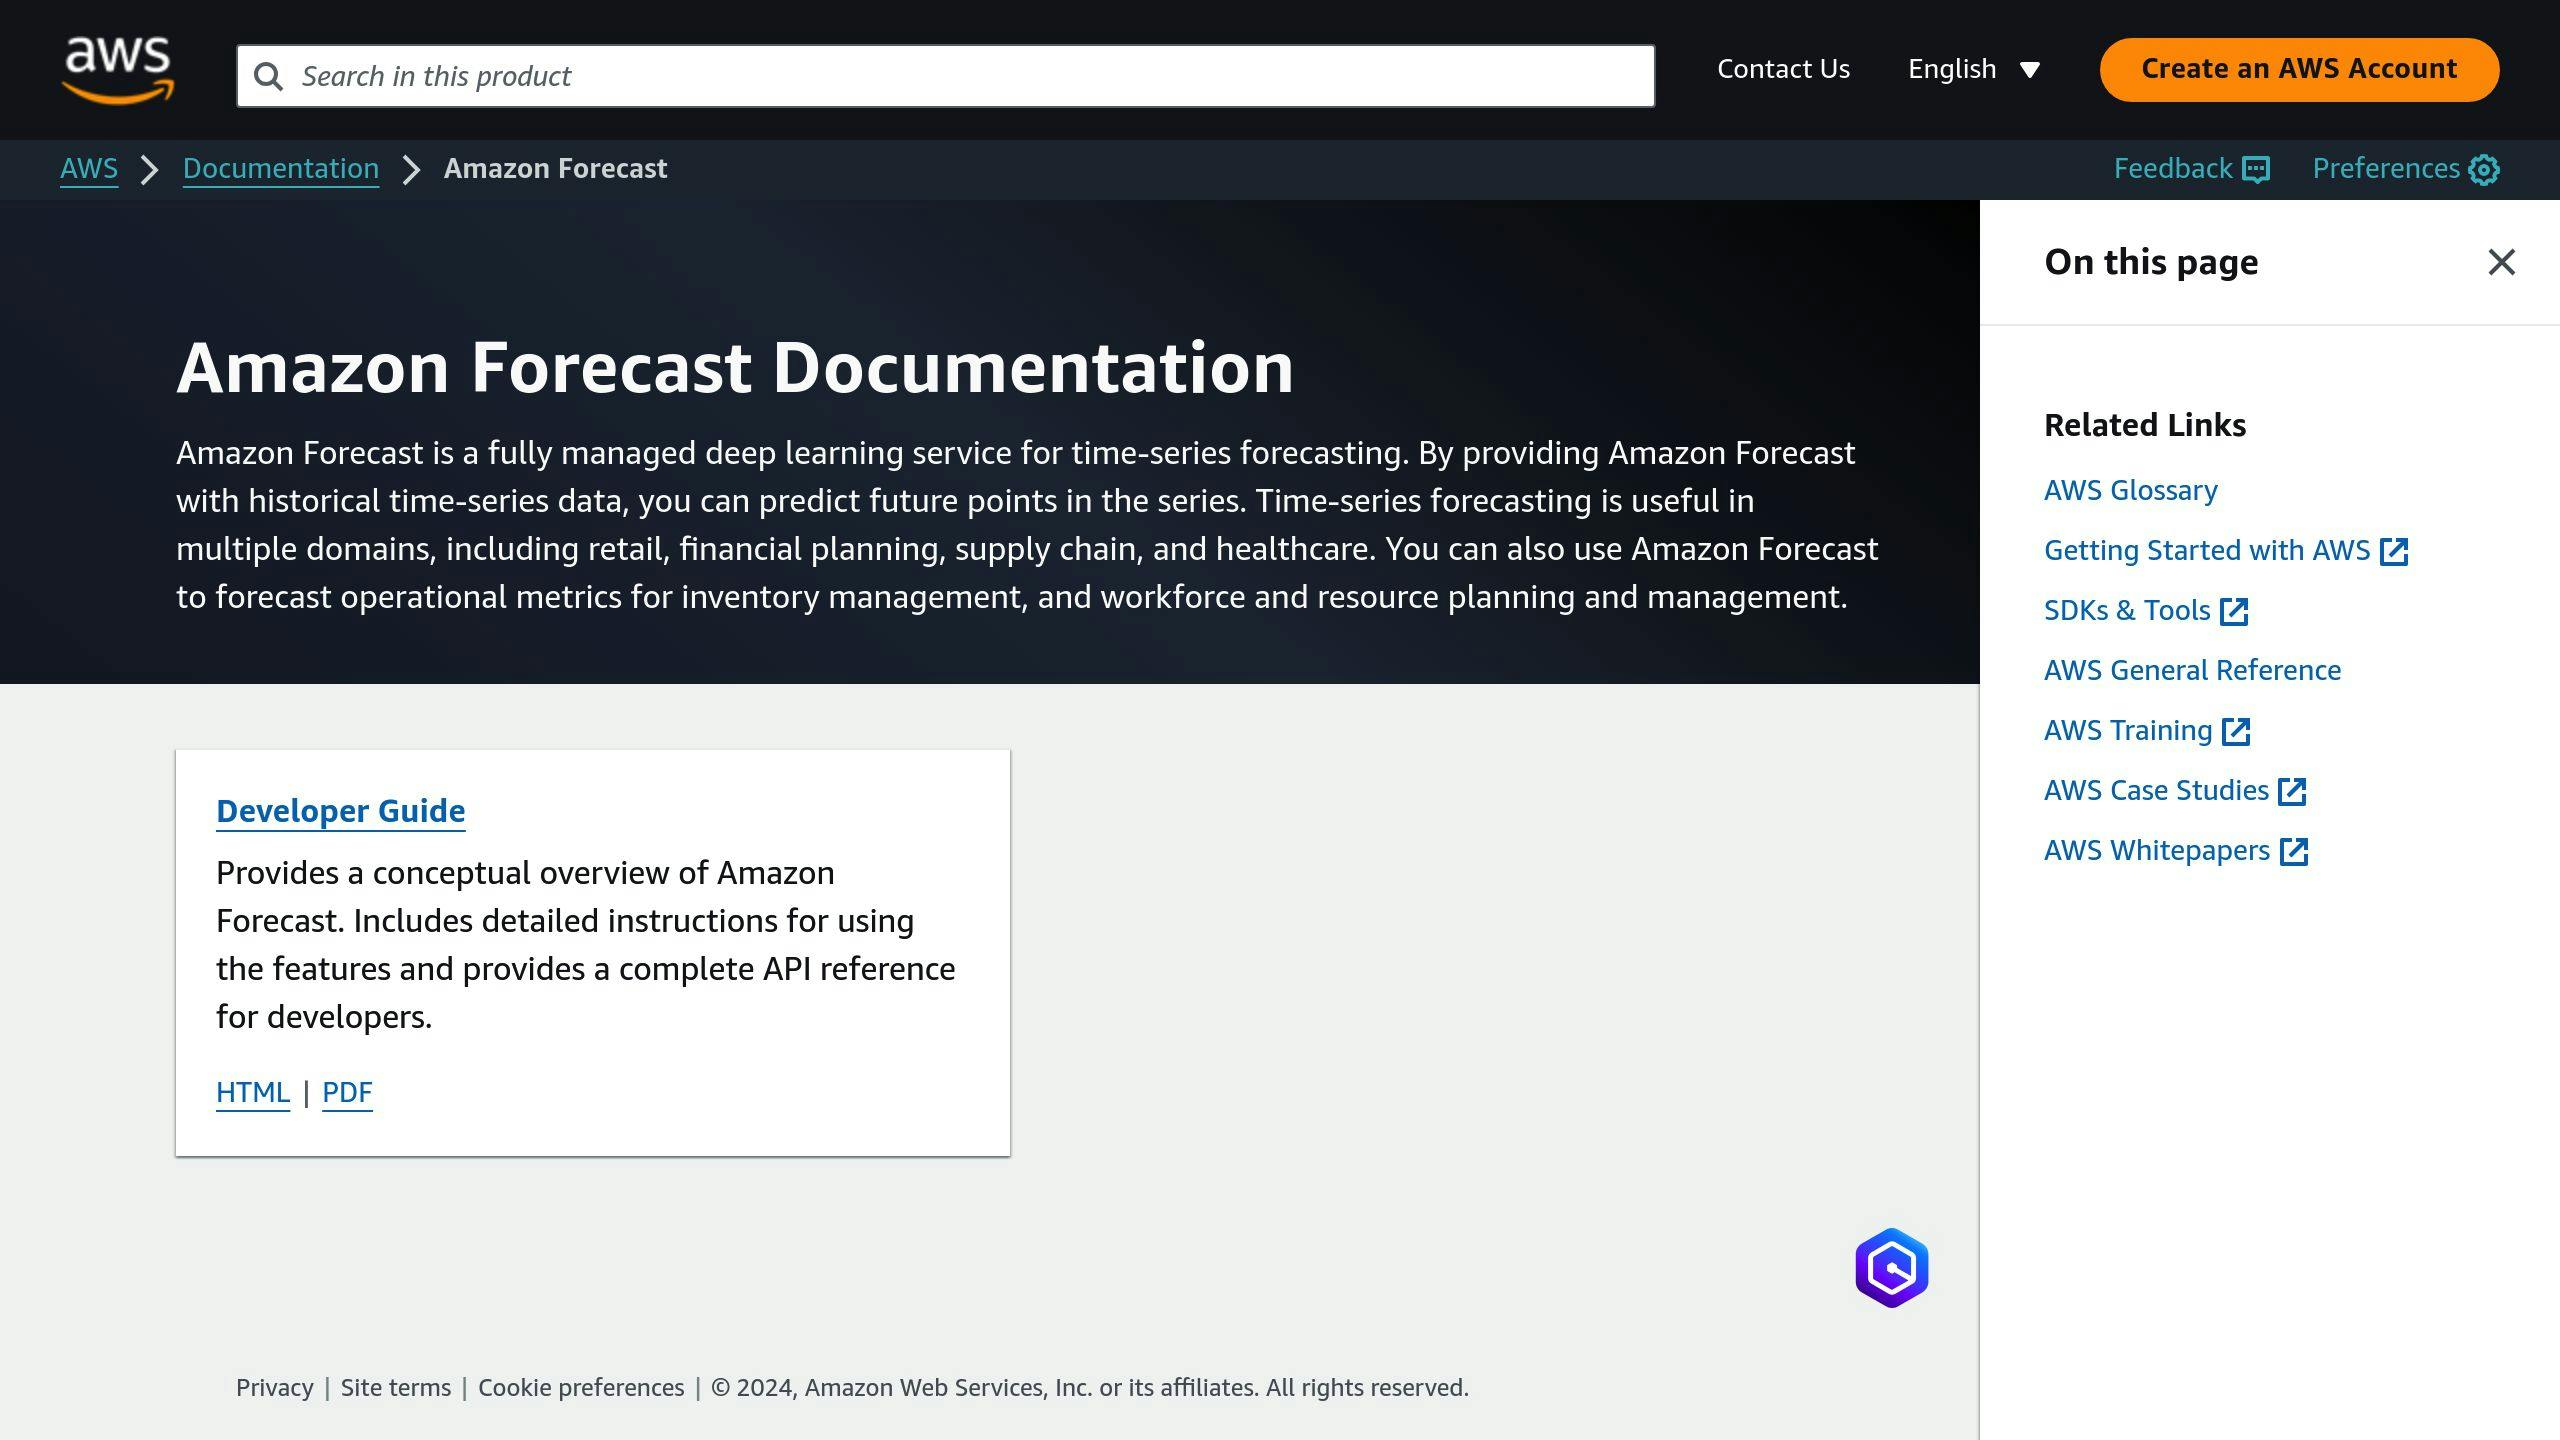Screen dimensions: 2560x1440
Task: Open the Amazon Q assistant hexagon icon
Action: click(1892, 1268)
